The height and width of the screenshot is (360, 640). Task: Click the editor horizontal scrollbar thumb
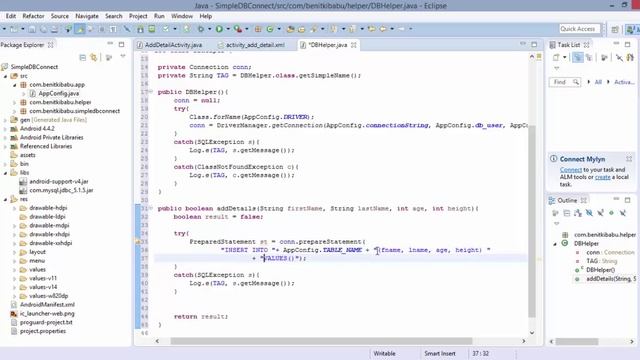[321, 341]
